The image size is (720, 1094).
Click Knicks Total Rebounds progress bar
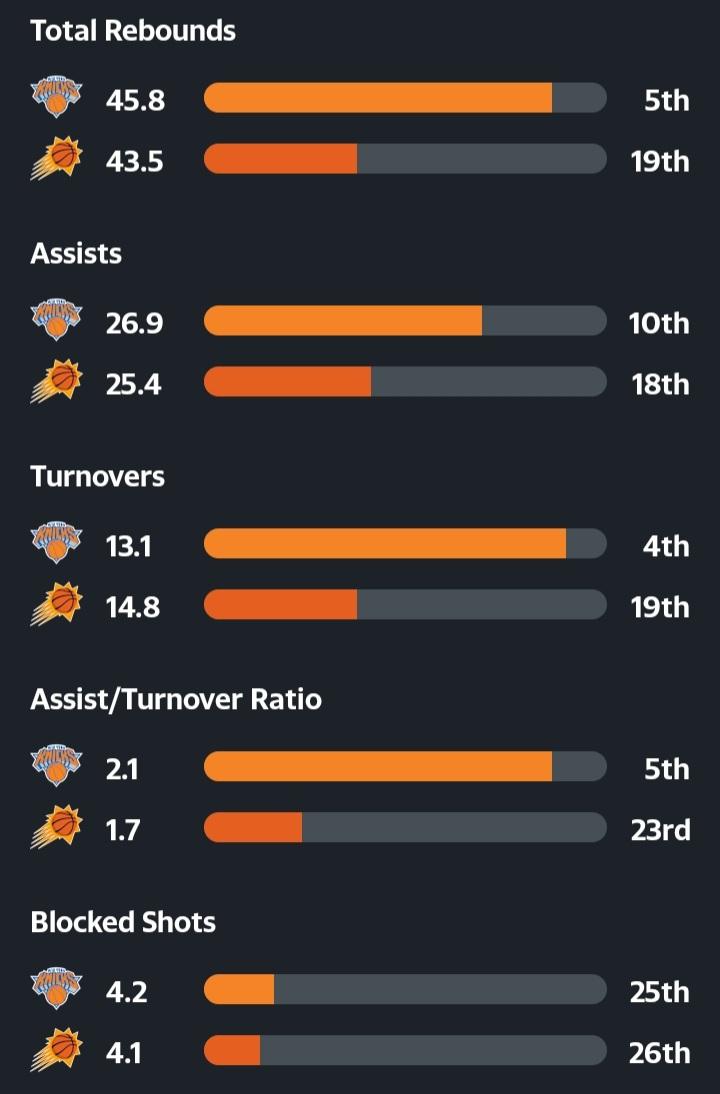[x=404, y=98]
